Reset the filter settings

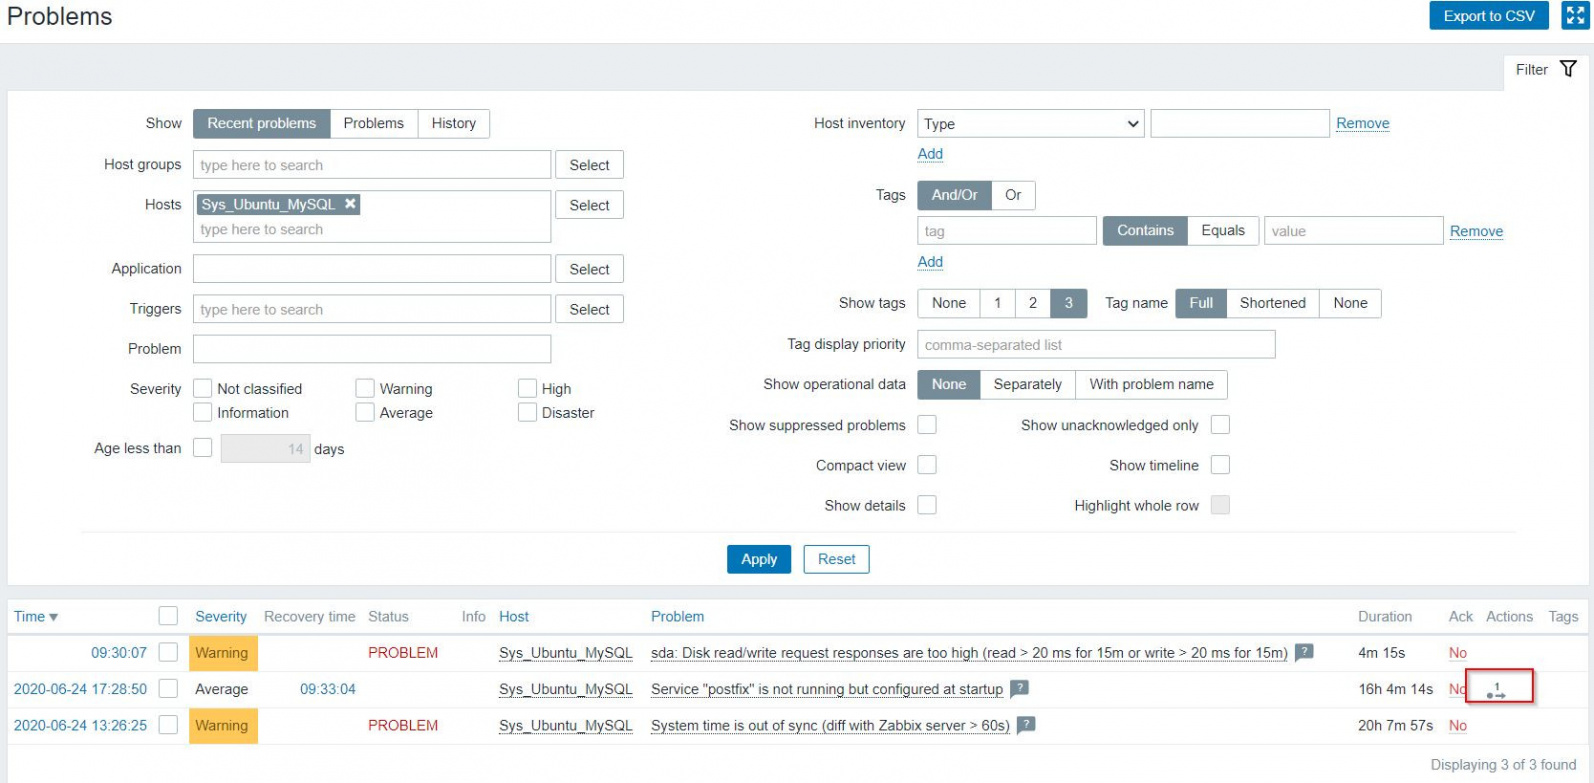point(837,559)
